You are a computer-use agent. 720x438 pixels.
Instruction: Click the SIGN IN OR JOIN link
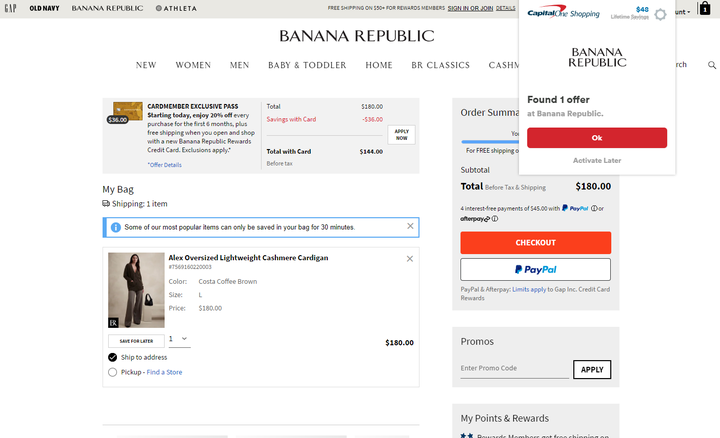pyautogui.click(x=470, y=8)
